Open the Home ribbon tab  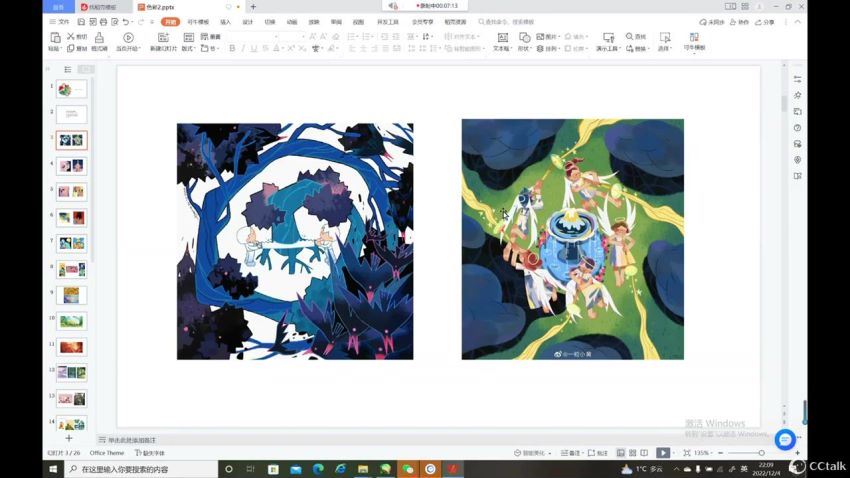coord(170,22)
